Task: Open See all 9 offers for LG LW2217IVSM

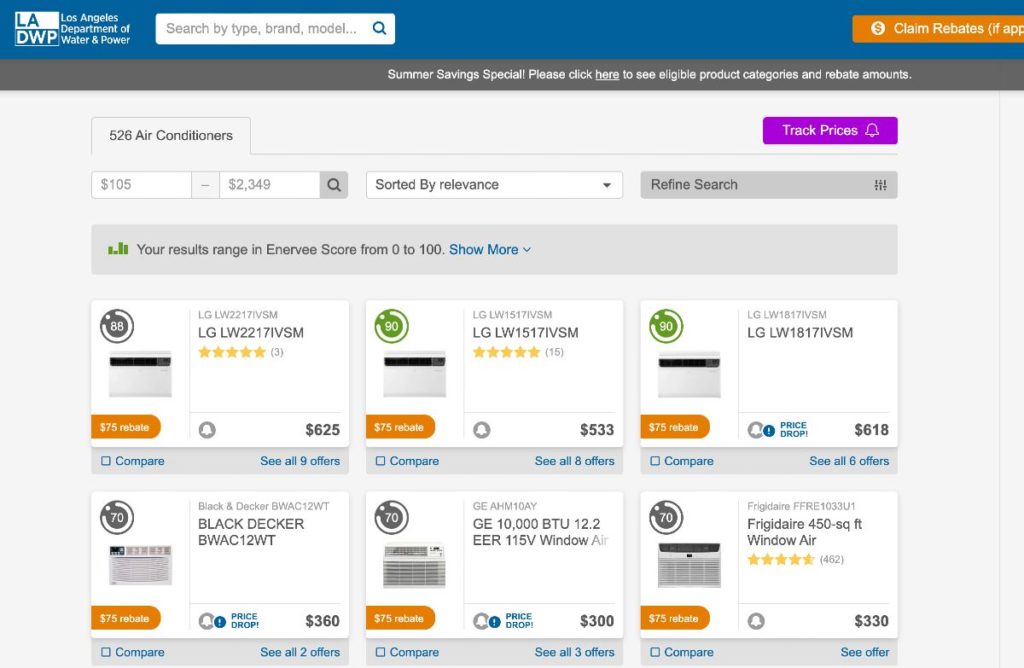Action: click(300, 461)
